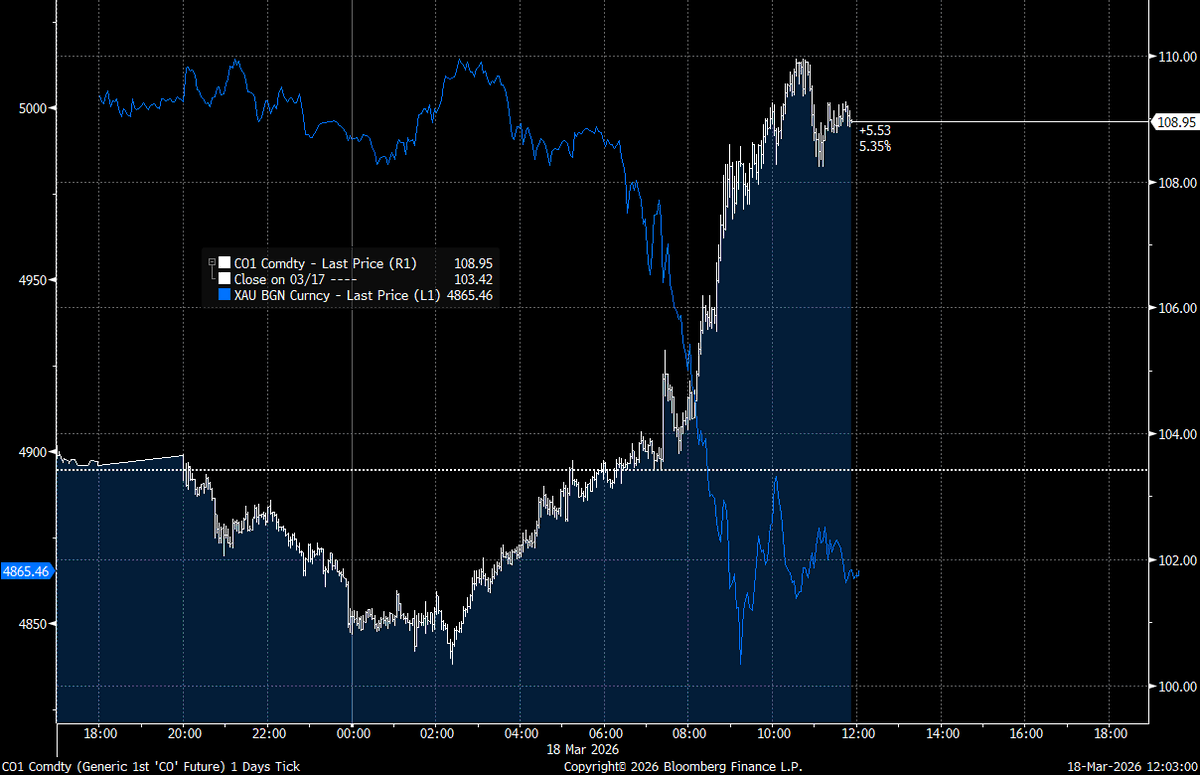
Task: Click the white Close on 03/17 swatch
Action: [x=224, y=279]
